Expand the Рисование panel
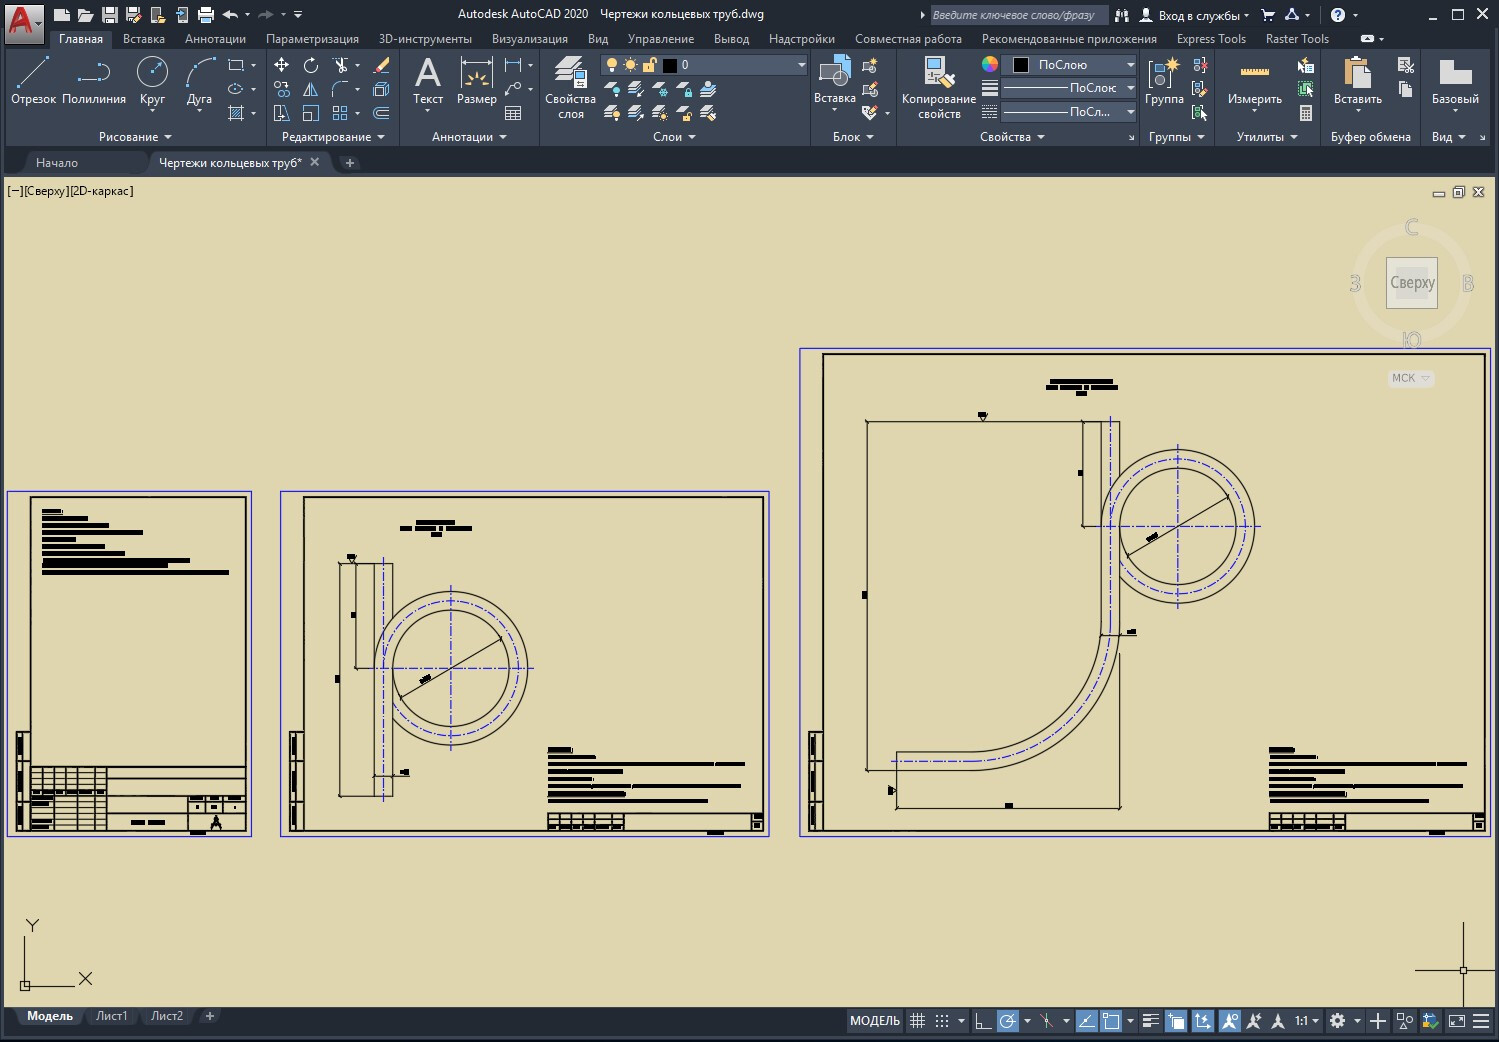 (135, 137)
